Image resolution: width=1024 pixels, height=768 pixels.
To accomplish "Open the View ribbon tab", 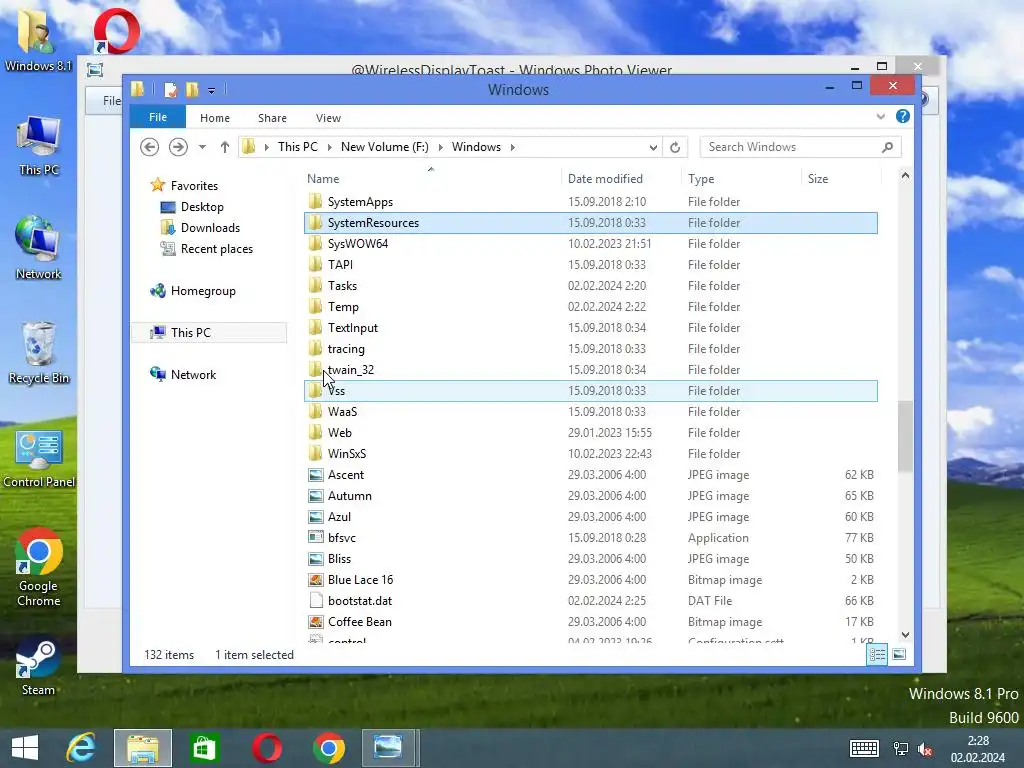I will coord(328,118).
